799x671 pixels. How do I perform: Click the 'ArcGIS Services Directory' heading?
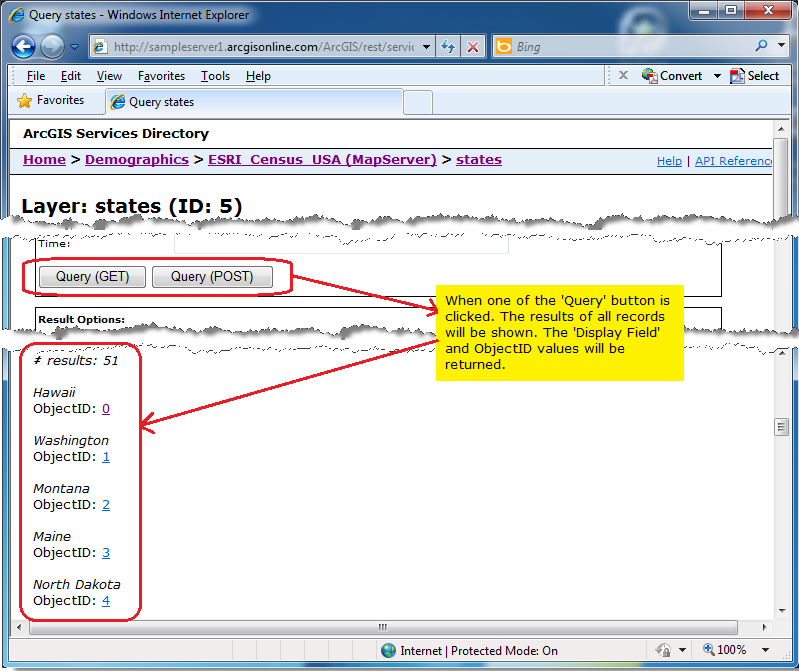[x=116, y=133]
